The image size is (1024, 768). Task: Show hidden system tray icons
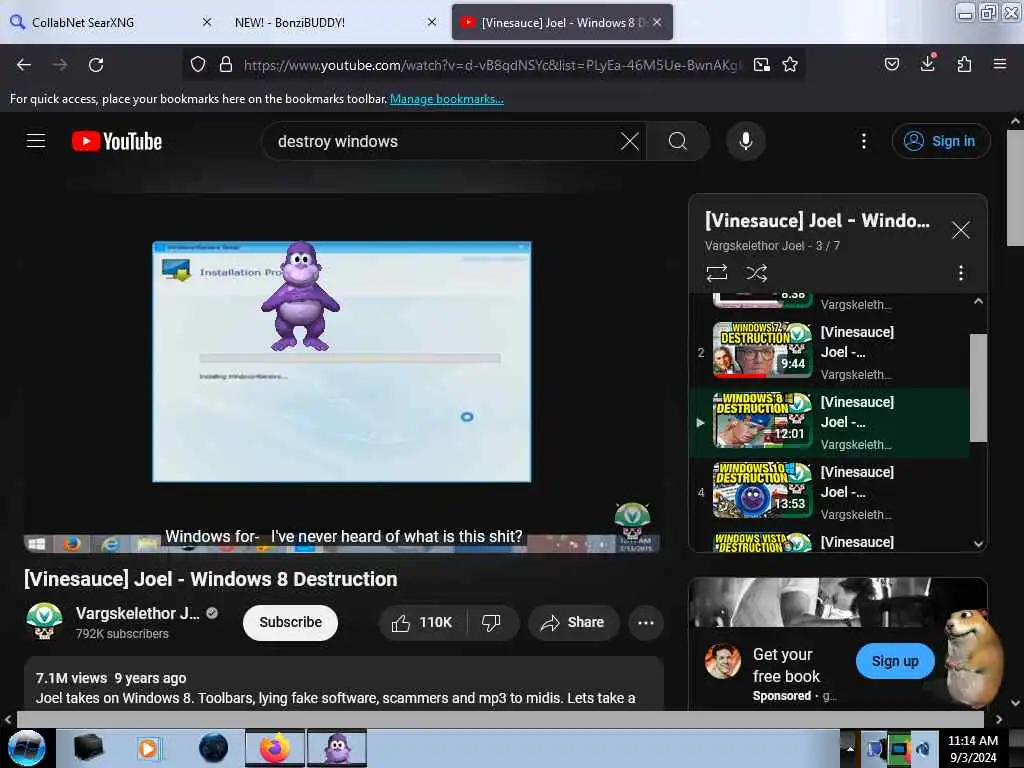pos(850,748)
